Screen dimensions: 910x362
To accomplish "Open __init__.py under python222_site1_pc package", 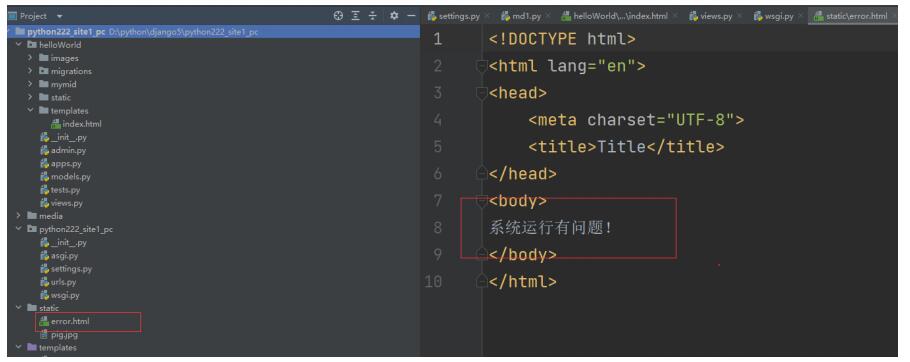I will pyautogui.click(x=63, y=242).
